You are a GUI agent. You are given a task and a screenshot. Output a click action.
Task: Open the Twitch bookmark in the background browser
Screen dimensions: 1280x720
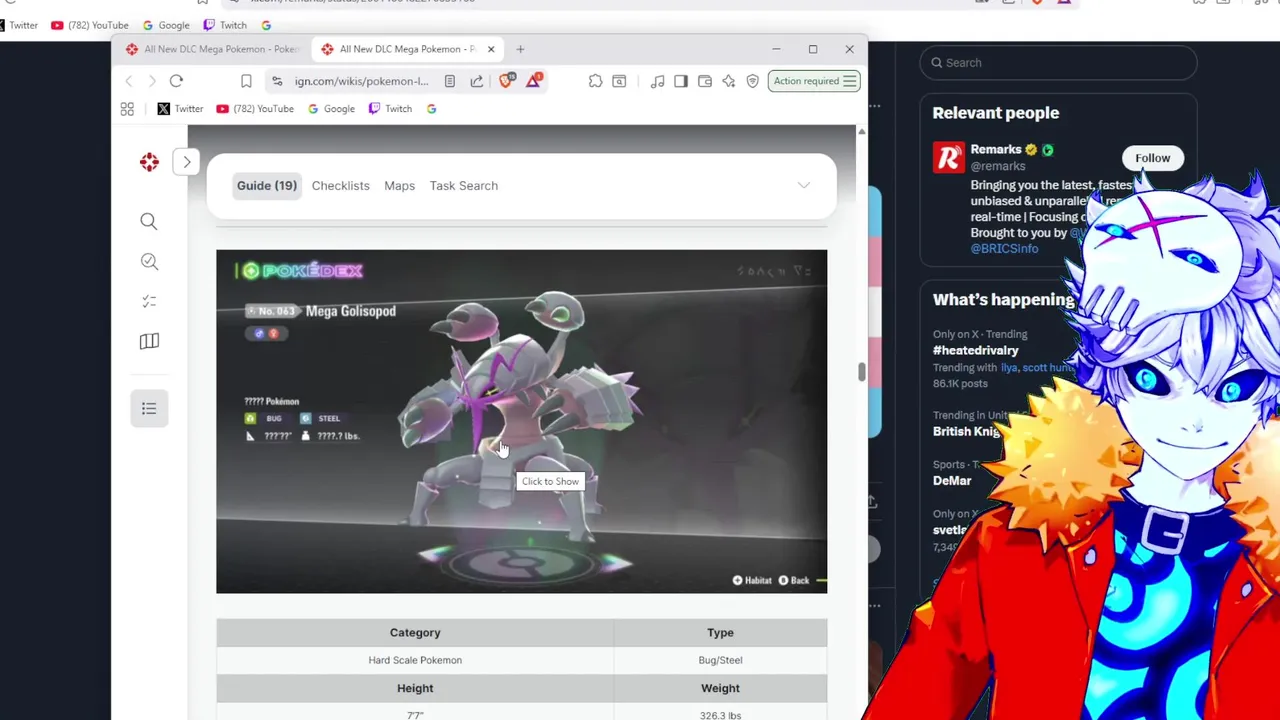pos(225,25)
